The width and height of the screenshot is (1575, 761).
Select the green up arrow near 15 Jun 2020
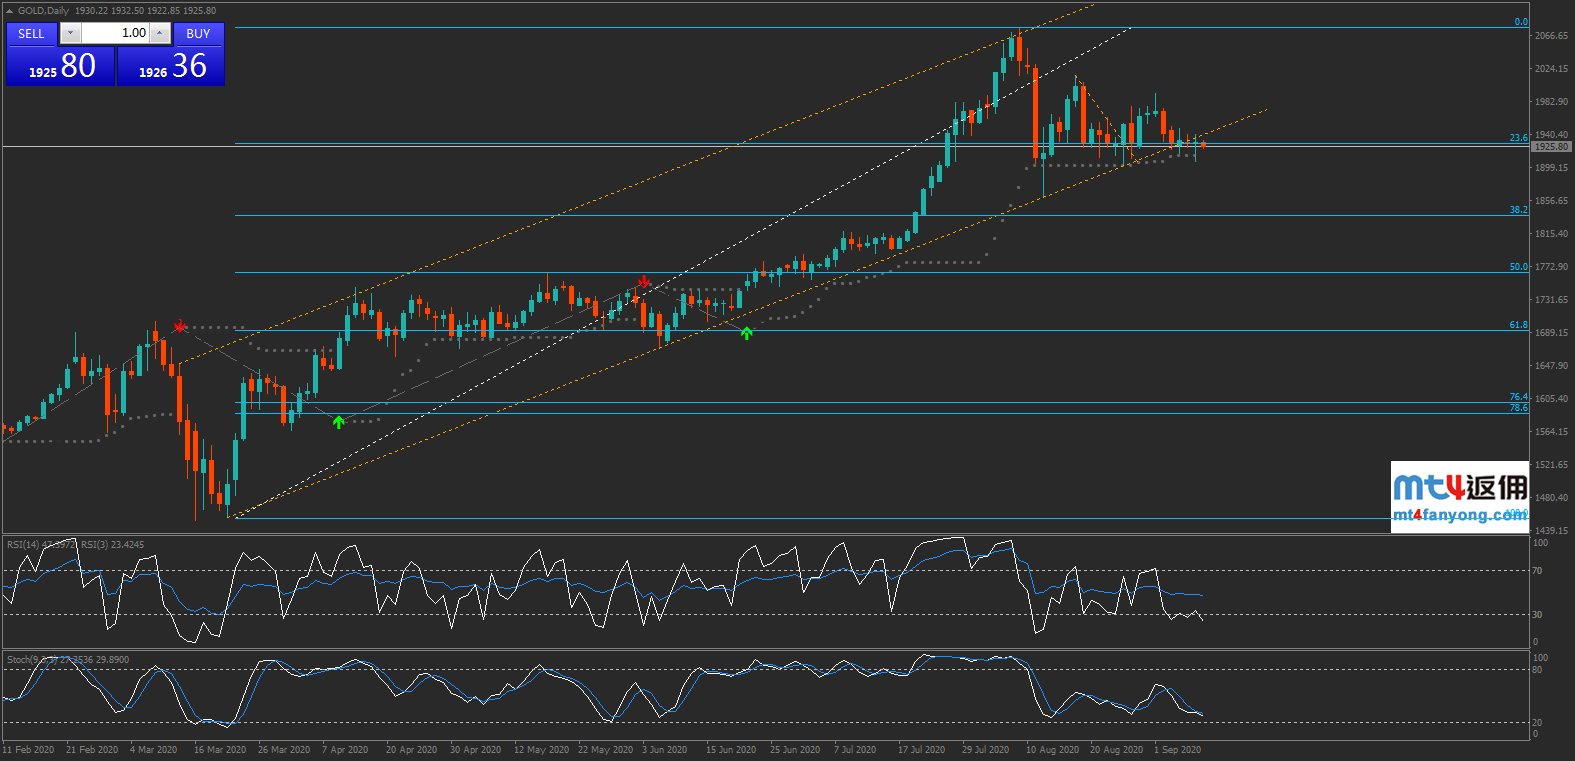pos(747,333)
